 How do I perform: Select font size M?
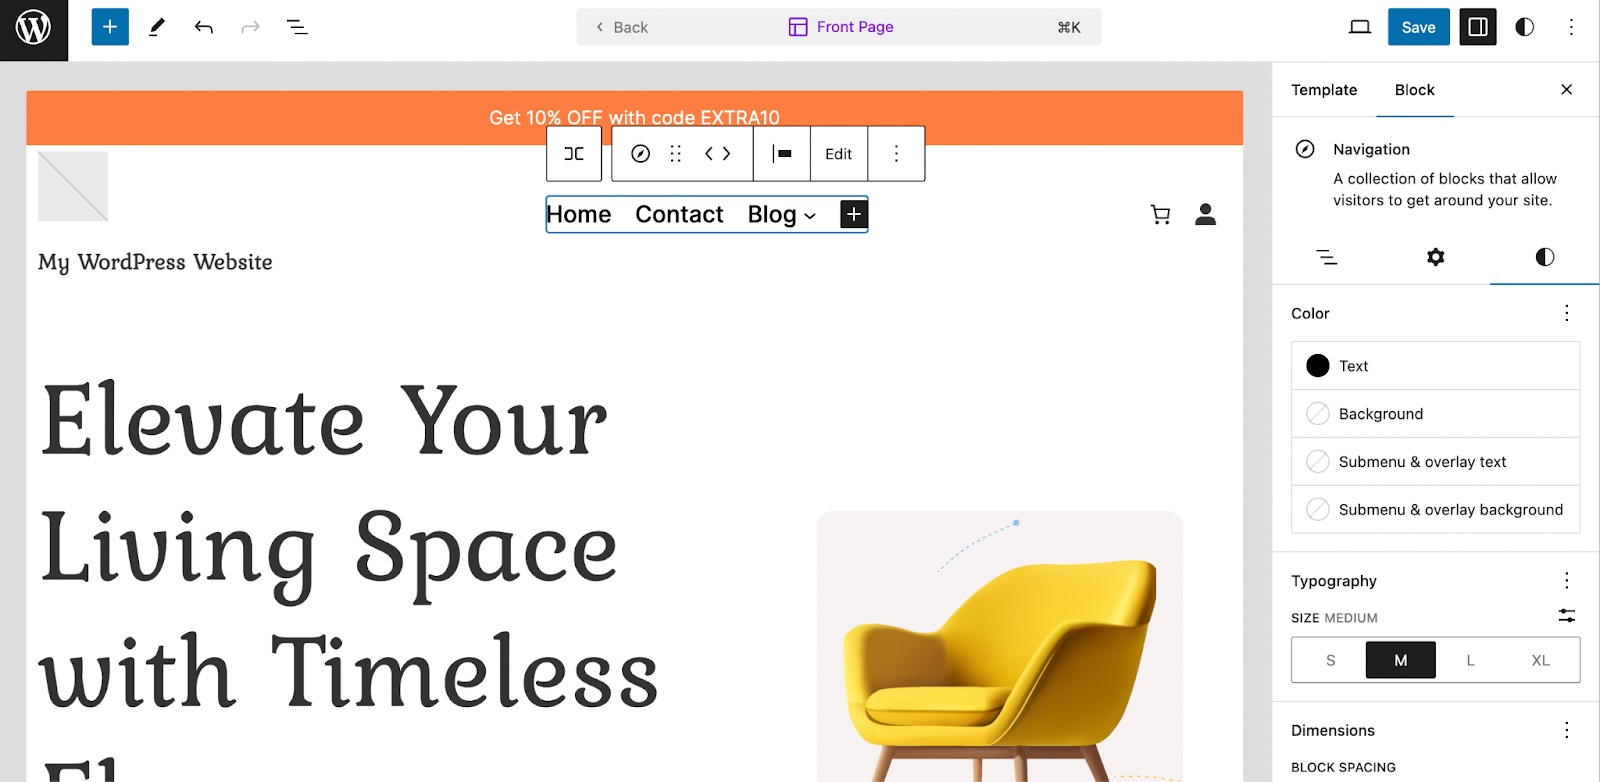[1401, 660]
